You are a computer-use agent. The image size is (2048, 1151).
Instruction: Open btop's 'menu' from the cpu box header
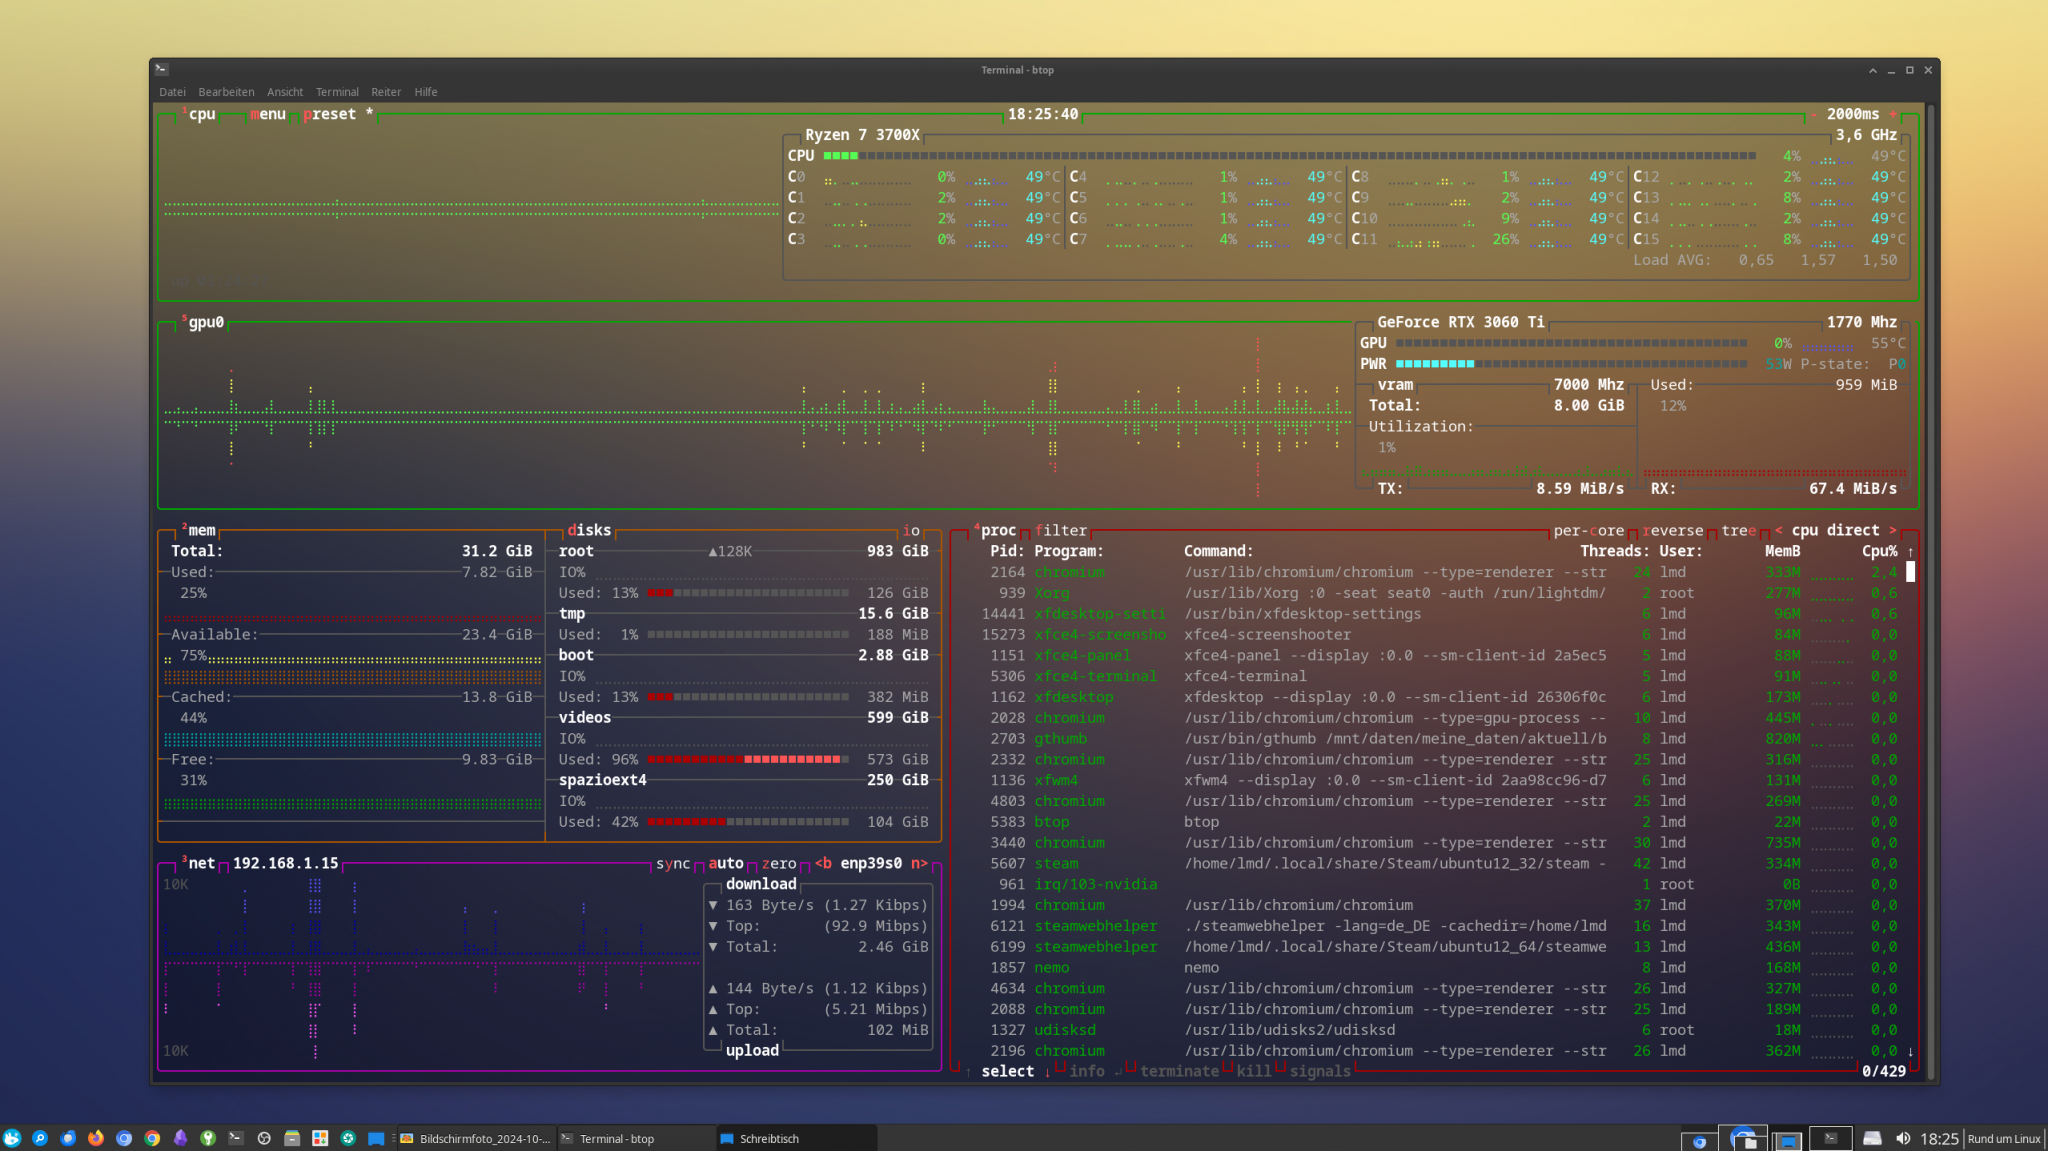tap(267, 114)
